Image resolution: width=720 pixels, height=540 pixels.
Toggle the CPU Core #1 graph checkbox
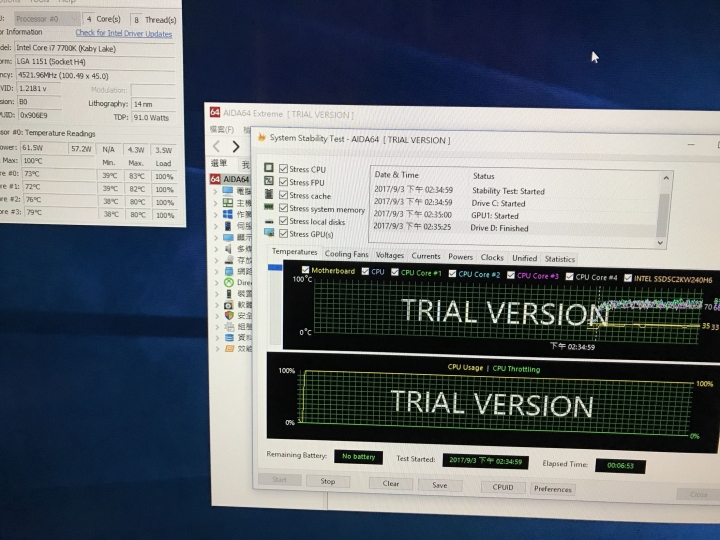395,272
